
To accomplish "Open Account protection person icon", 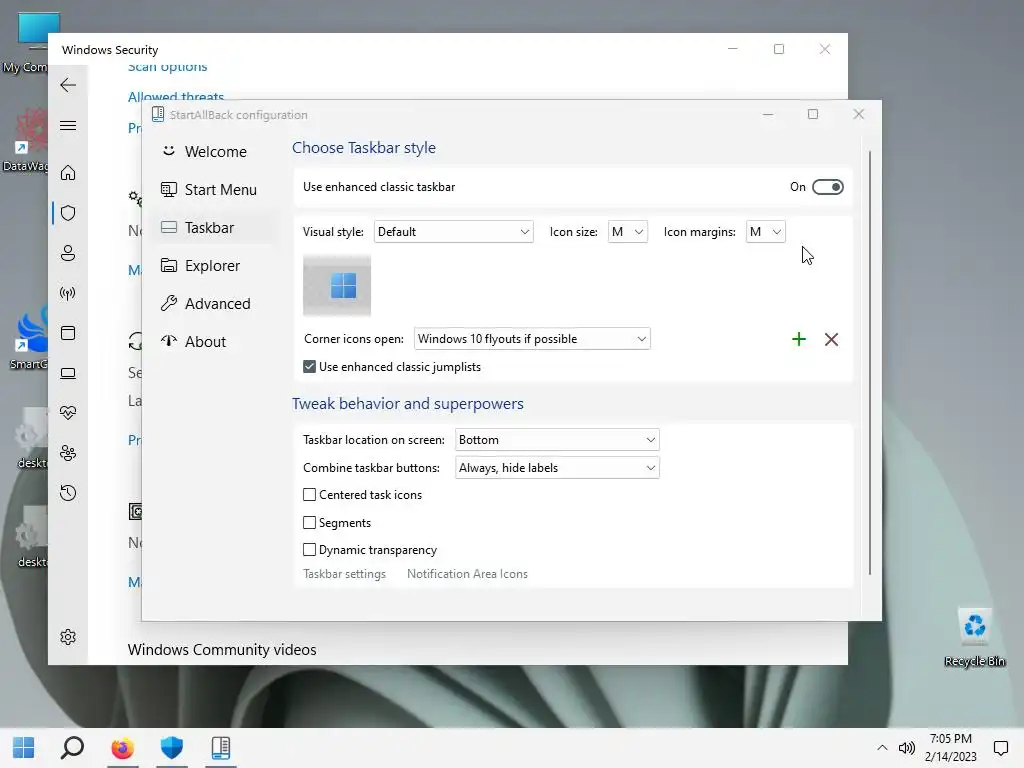I will [68, 253].
